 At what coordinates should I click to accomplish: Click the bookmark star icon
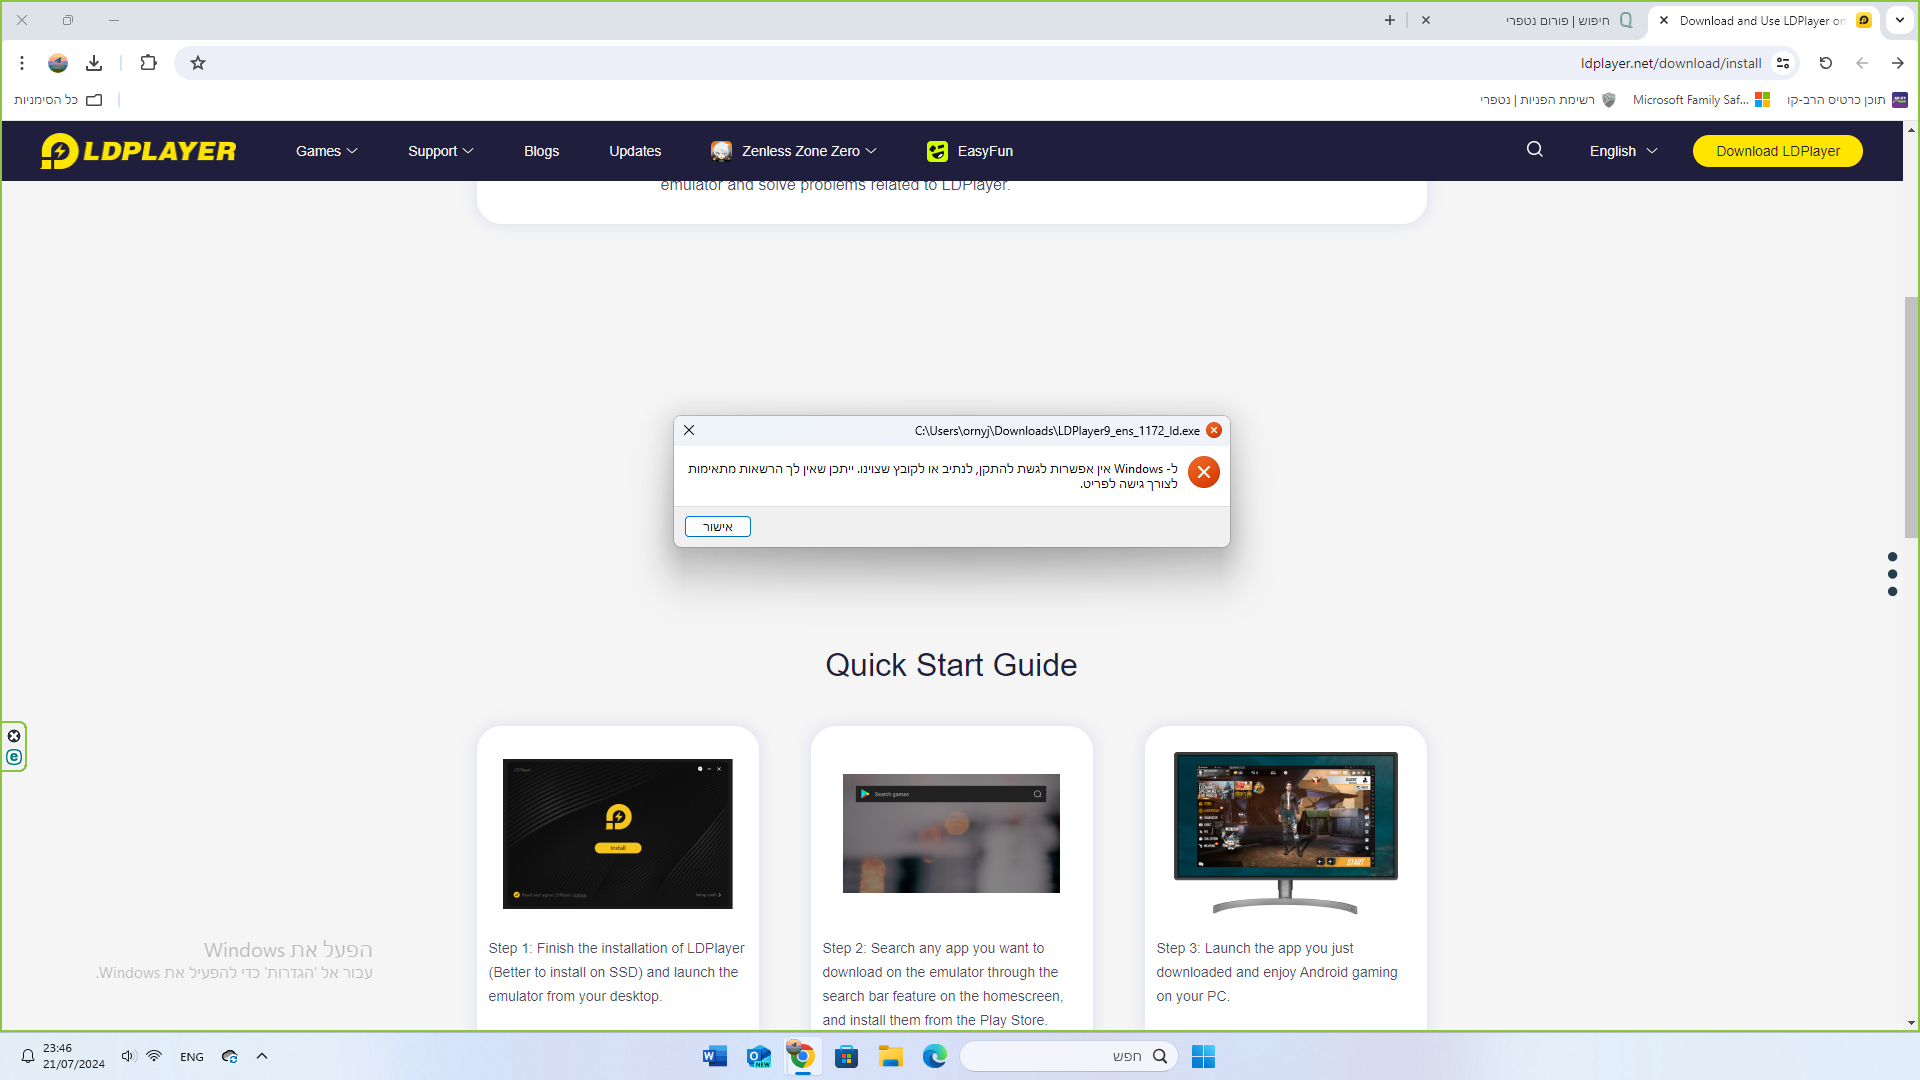(198, 63)
